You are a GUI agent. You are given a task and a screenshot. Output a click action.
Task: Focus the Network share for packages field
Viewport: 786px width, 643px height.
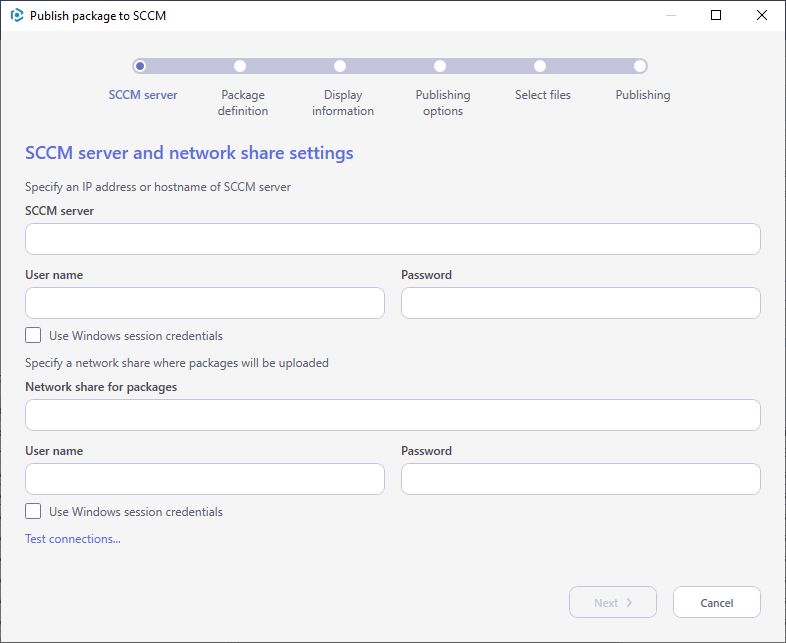pyautogui.click(x=393, y=415)
